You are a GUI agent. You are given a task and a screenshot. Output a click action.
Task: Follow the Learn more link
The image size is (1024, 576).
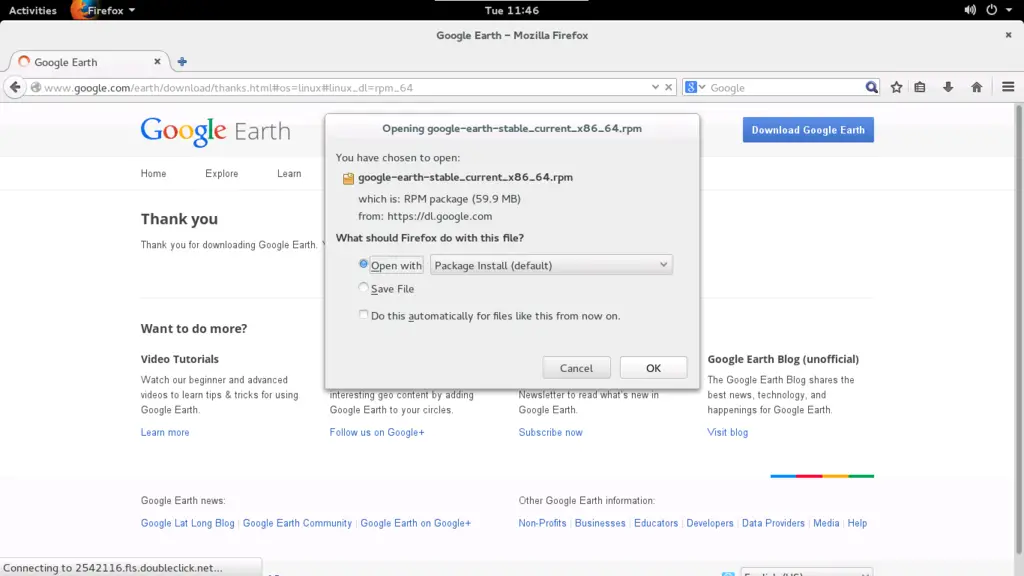[x=165, y=432]
